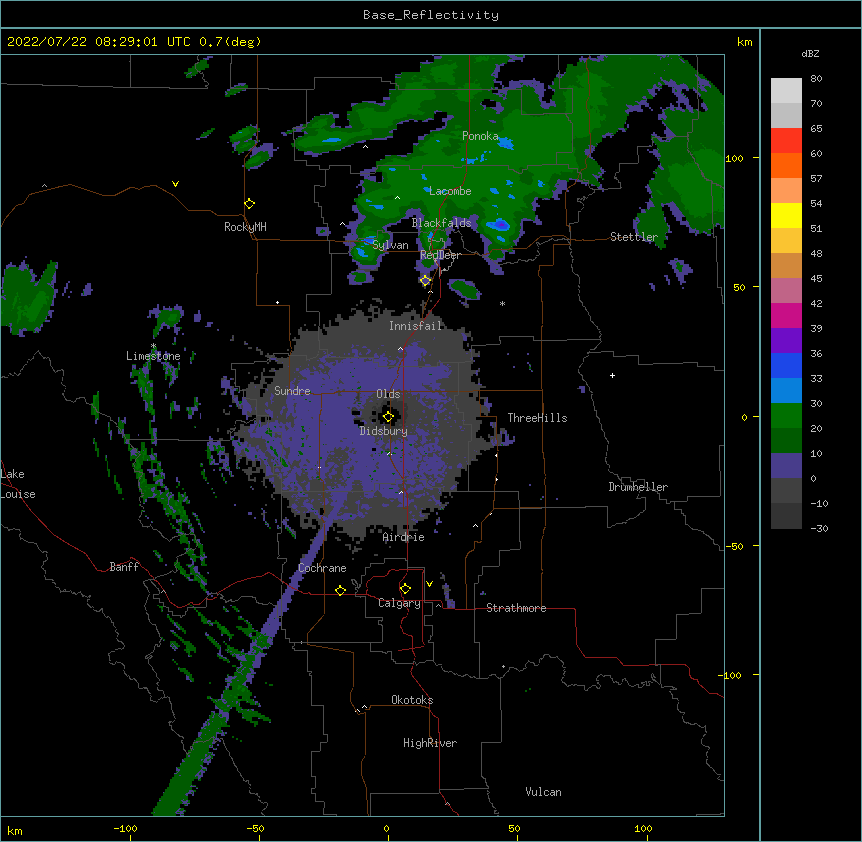Click the 80 value on dBZ legend
This screenshot has height=842, width=862.
(x=816, y=79)
